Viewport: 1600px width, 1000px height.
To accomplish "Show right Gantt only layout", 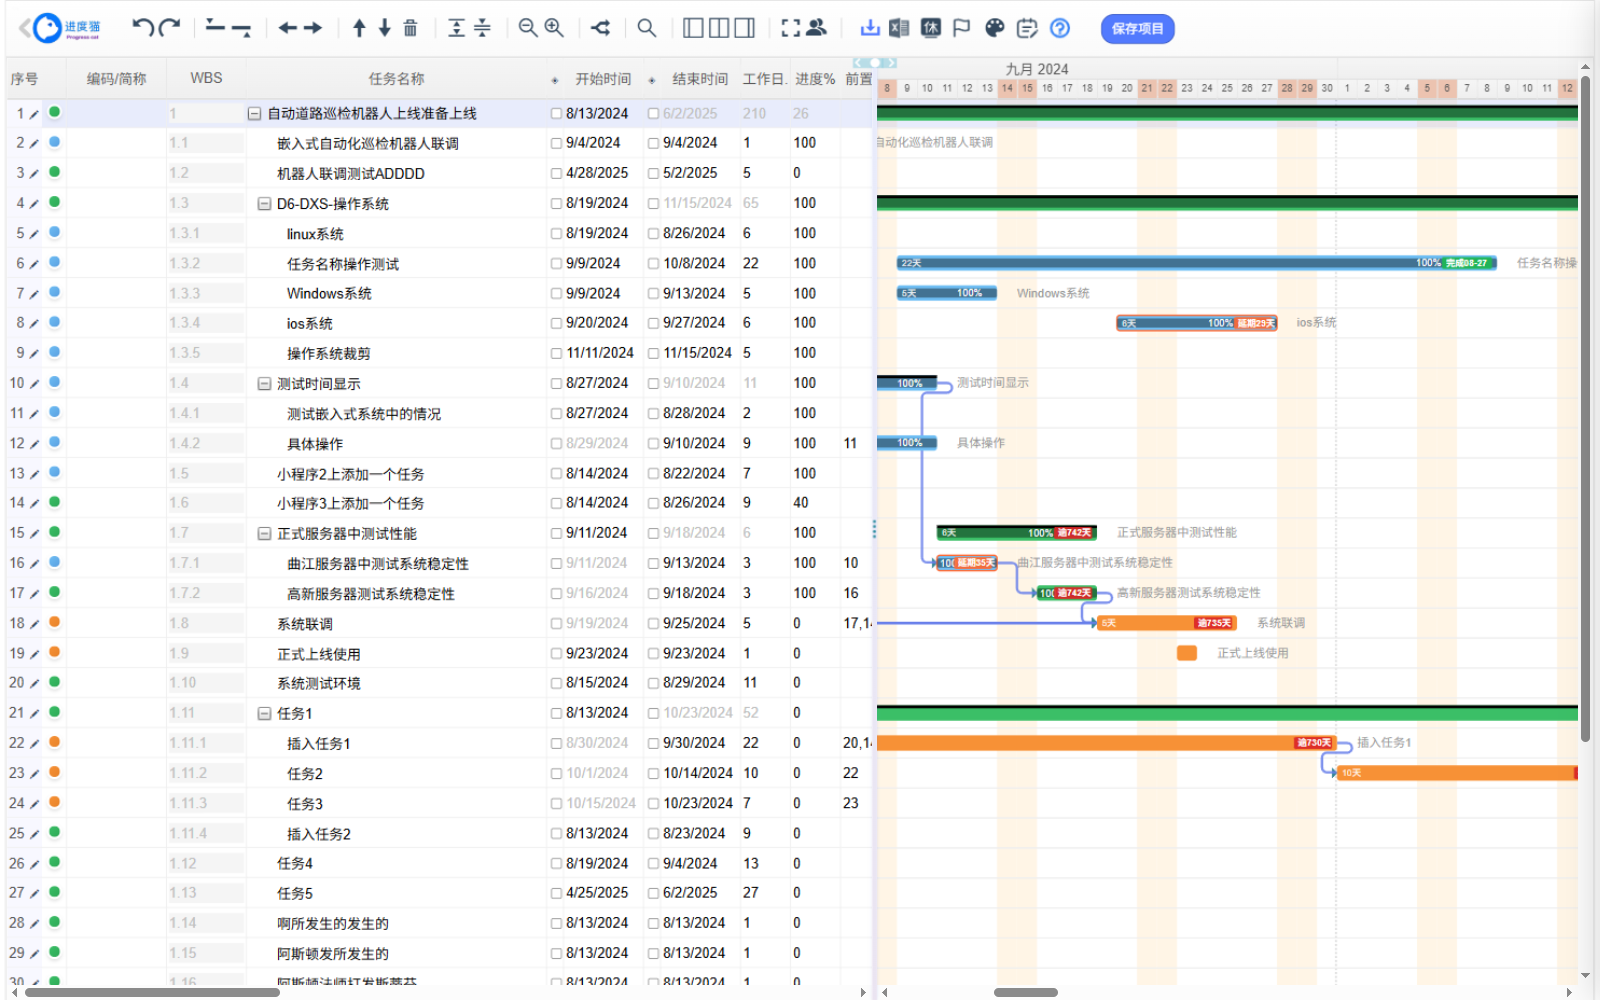I will pos(745,28).
